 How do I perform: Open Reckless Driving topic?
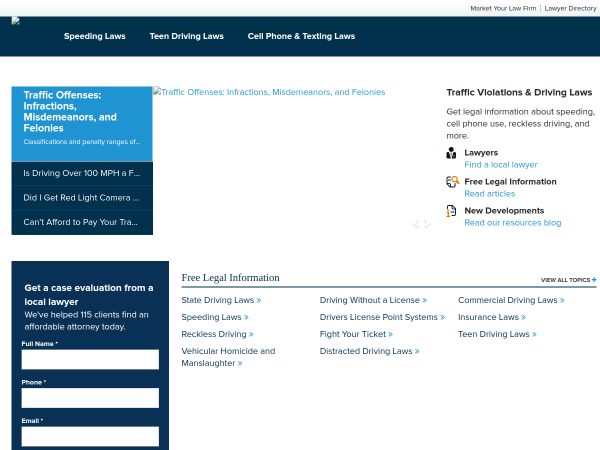tap(217, 334)
